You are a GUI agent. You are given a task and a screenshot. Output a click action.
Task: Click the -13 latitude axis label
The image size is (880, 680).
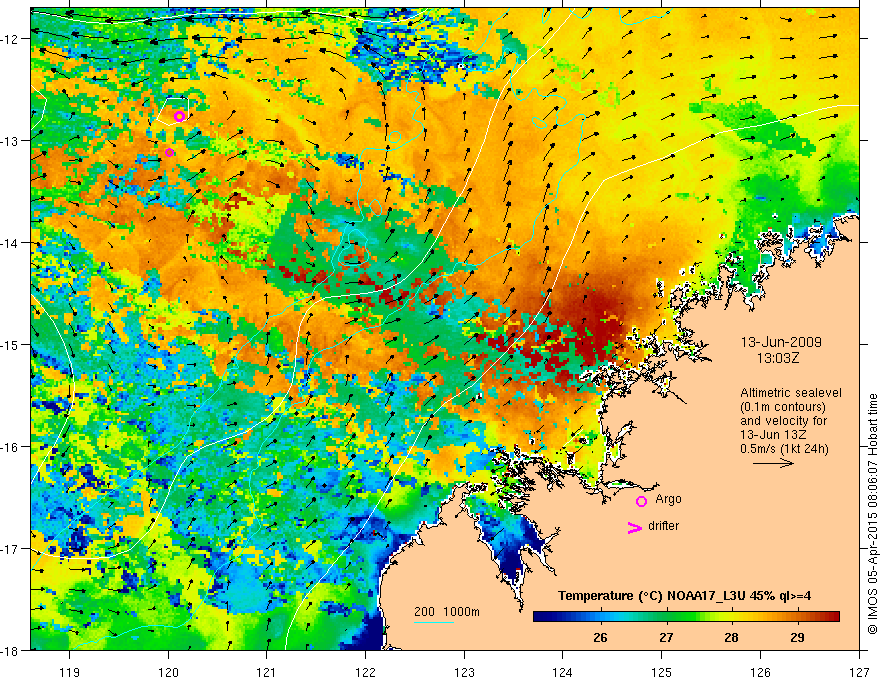pos(11,140)
